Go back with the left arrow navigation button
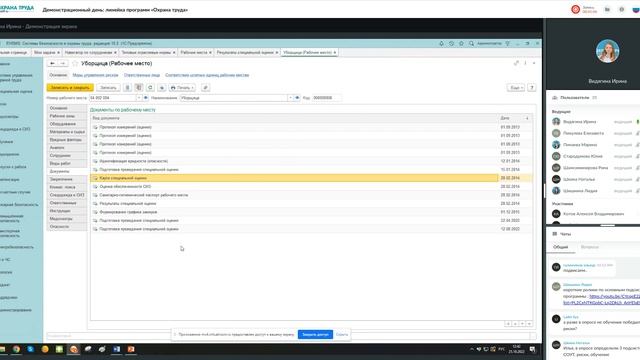The height and width of the screenshot is (360, 640). tap(52, 63)
